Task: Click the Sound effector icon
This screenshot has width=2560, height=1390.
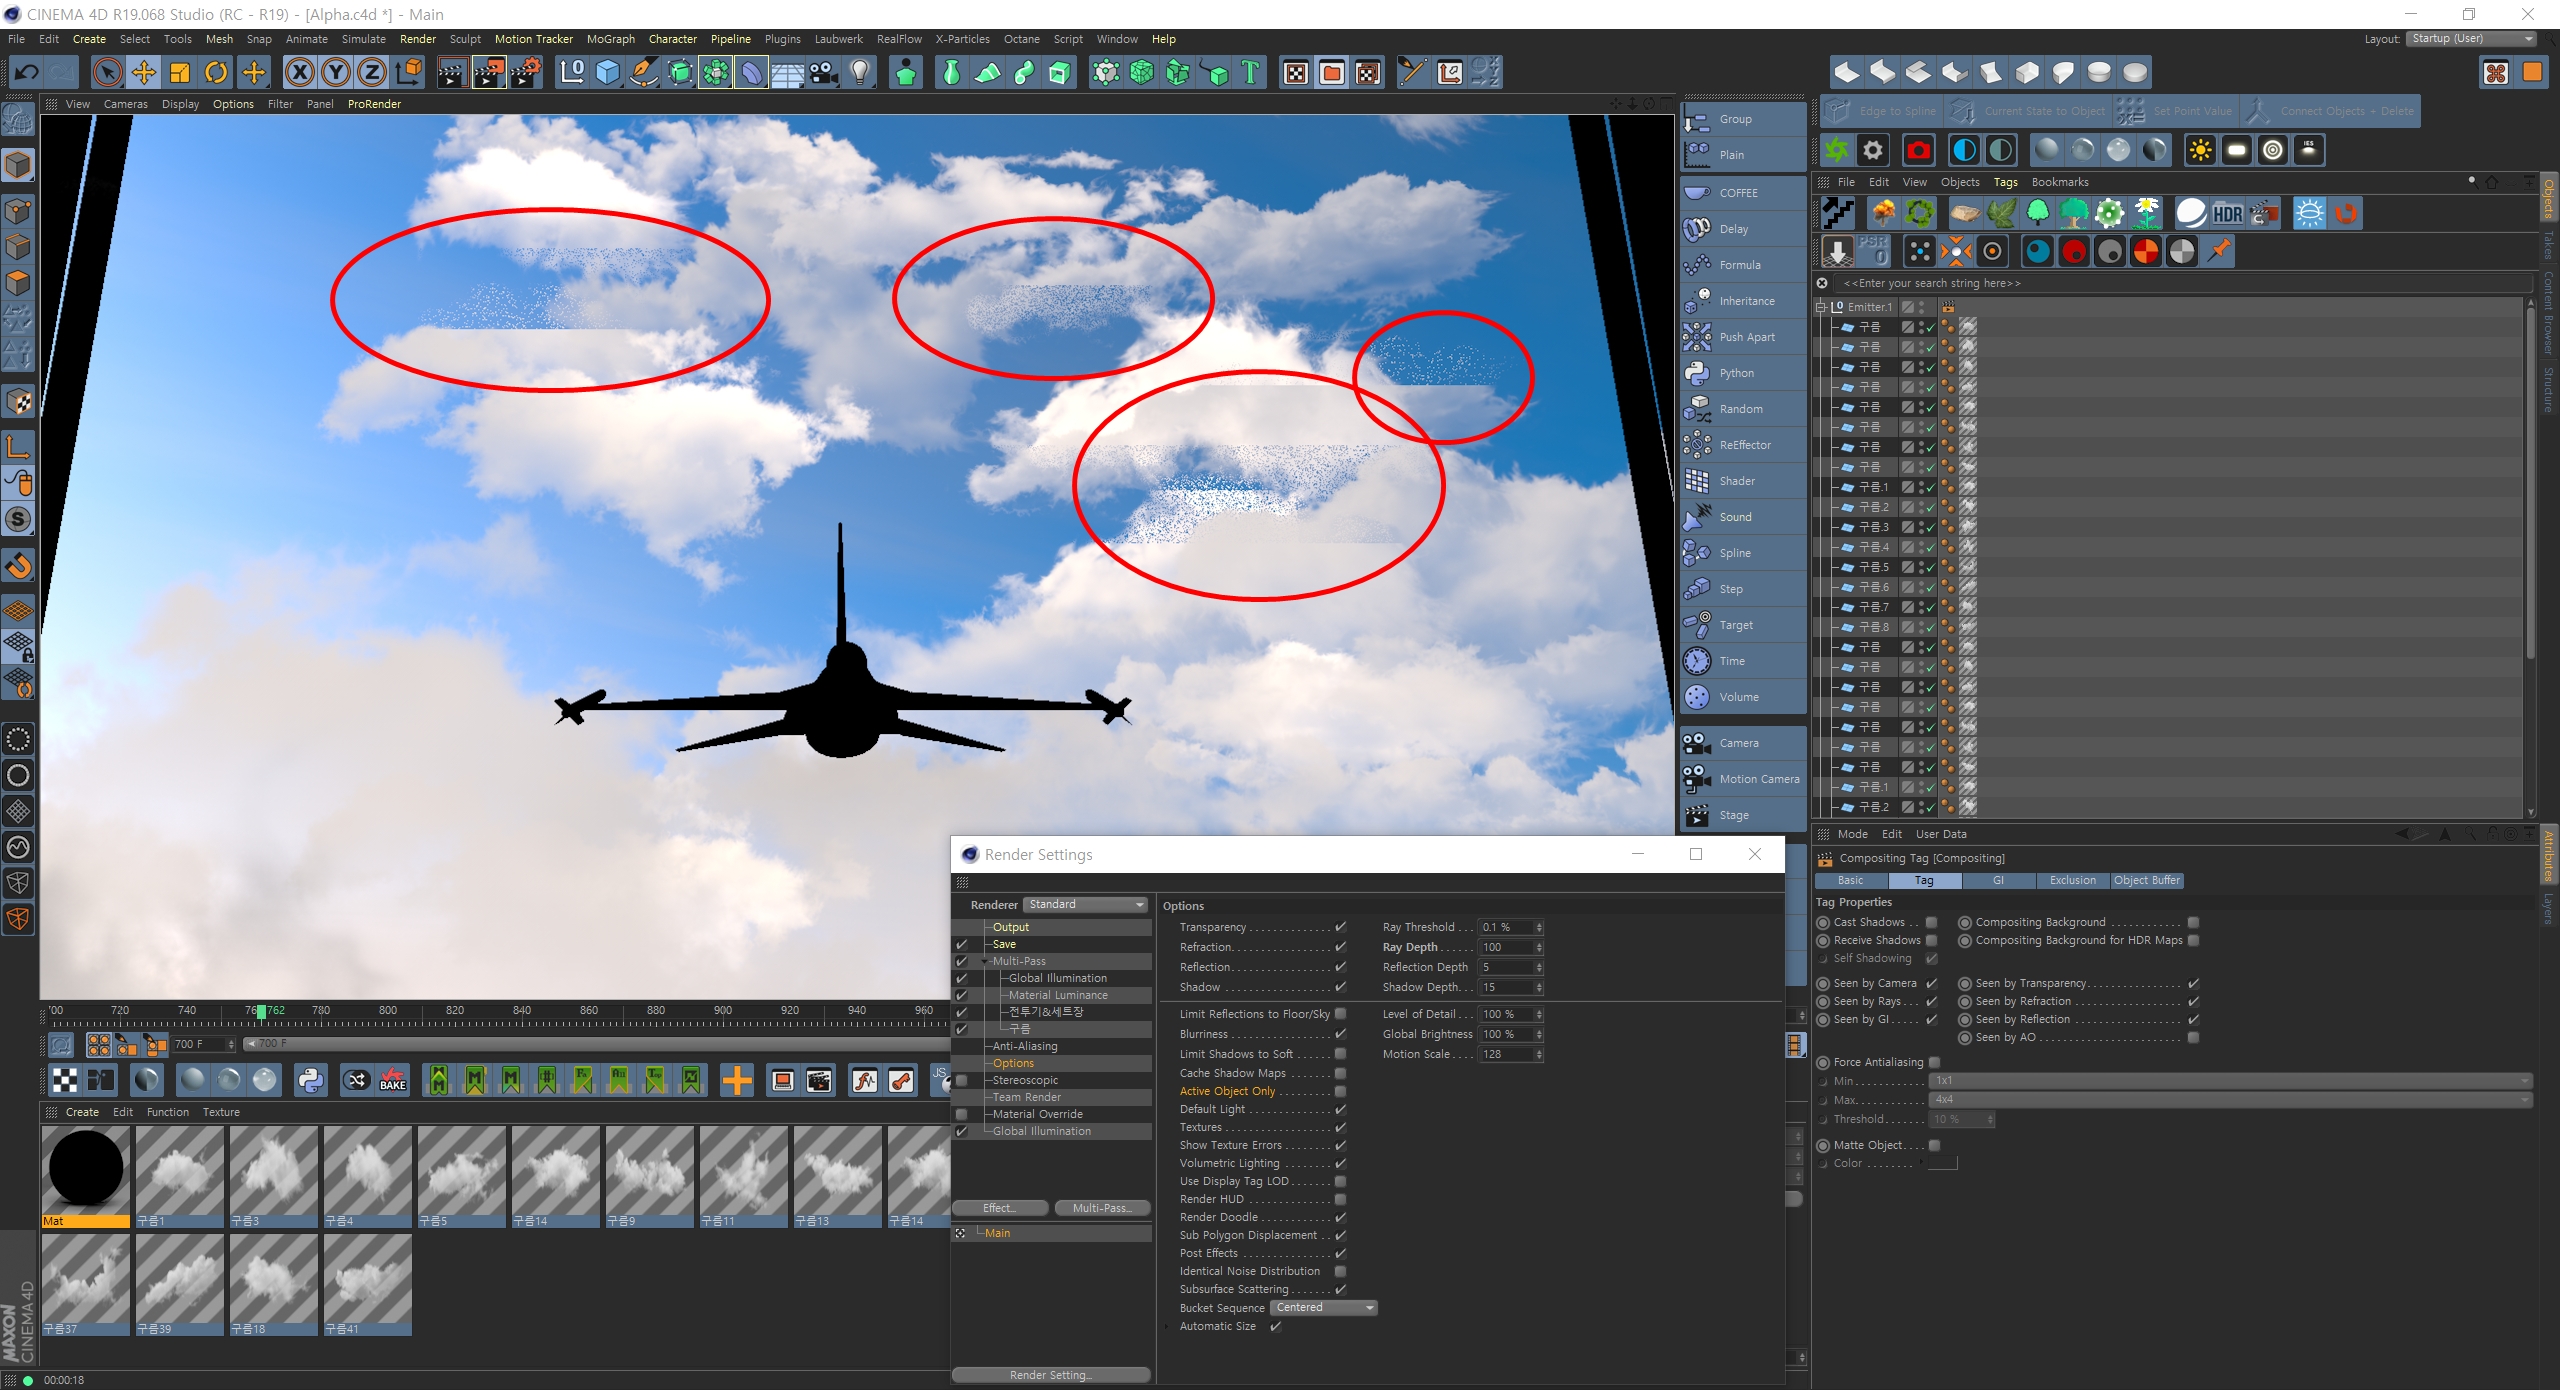Action: [1697, 517]
